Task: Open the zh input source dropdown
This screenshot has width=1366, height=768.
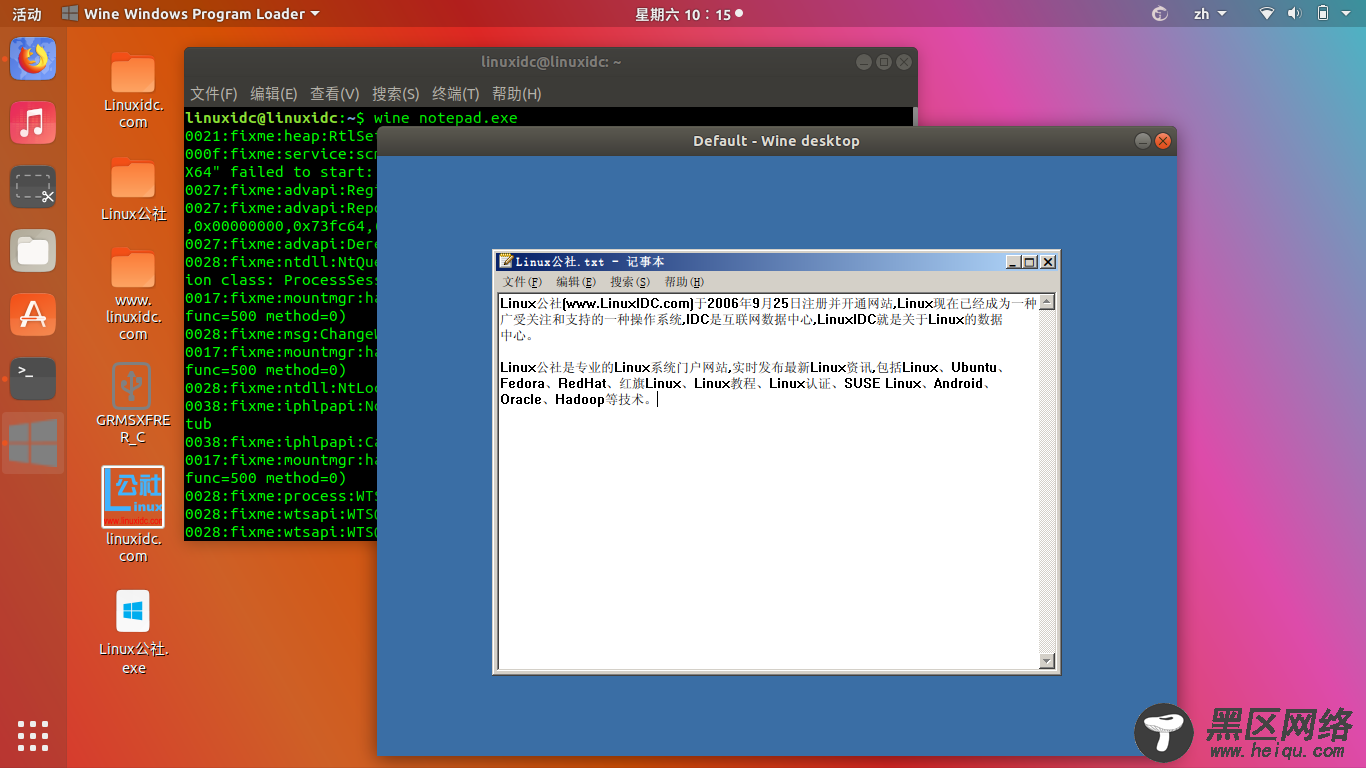Action: click(1208, 14)
